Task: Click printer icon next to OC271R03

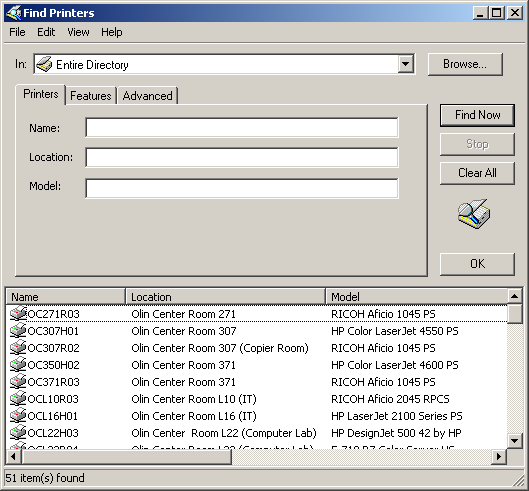Action: coord(18,313)
